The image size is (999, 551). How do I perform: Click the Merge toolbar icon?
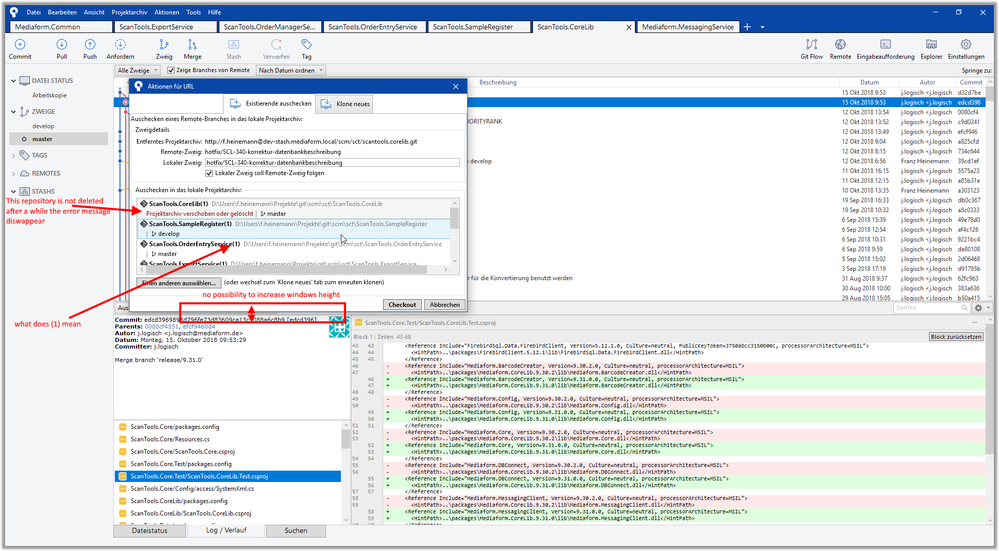coord(192,45)
